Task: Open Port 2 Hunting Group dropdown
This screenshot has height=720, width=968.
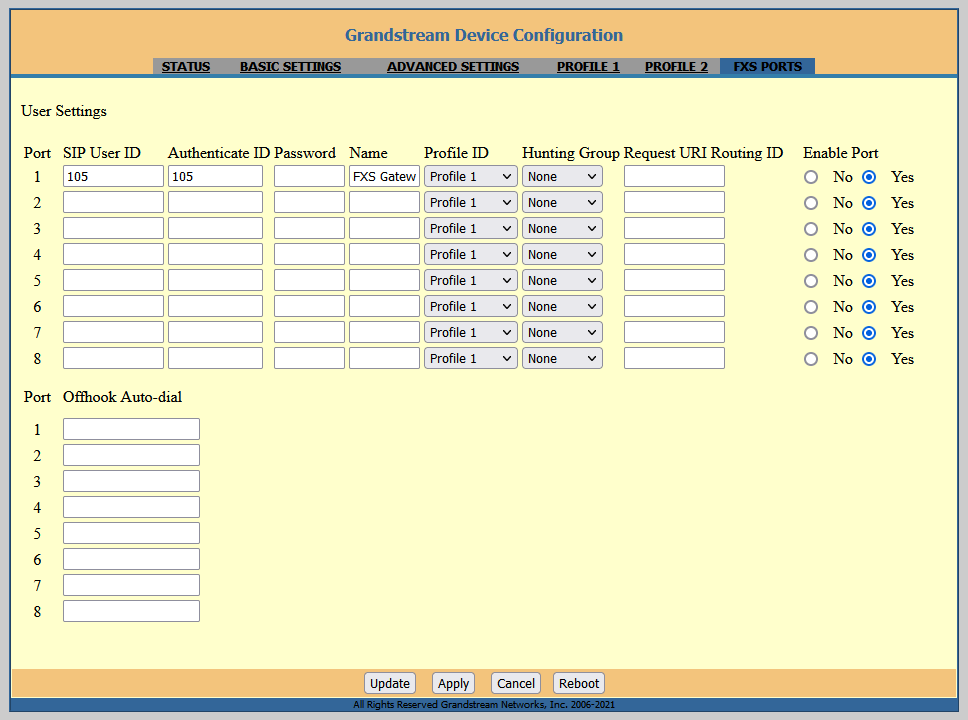Action: click(x=562, y=203)
